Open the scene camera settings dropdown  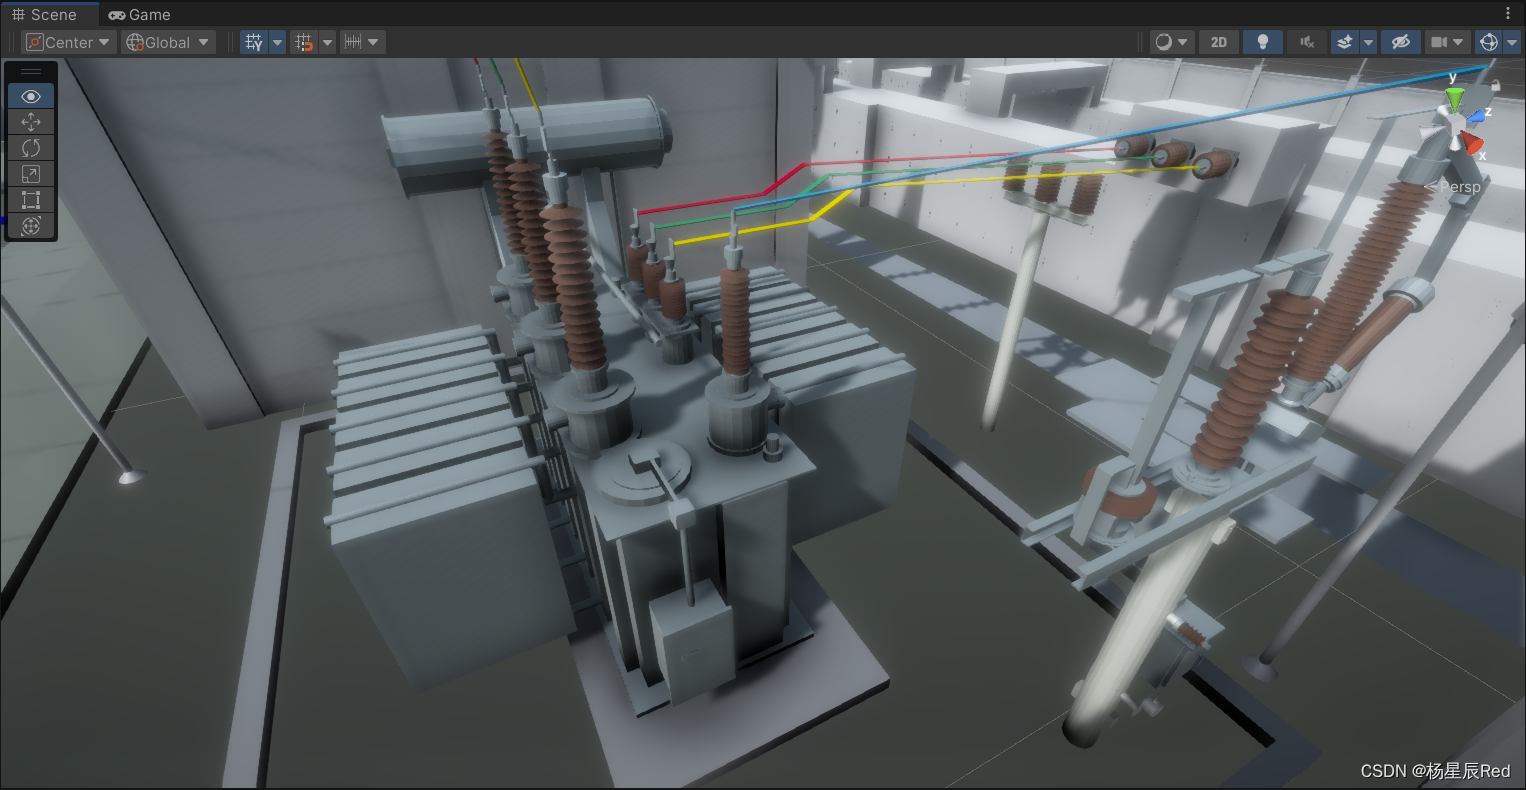tap(1447, 42)
